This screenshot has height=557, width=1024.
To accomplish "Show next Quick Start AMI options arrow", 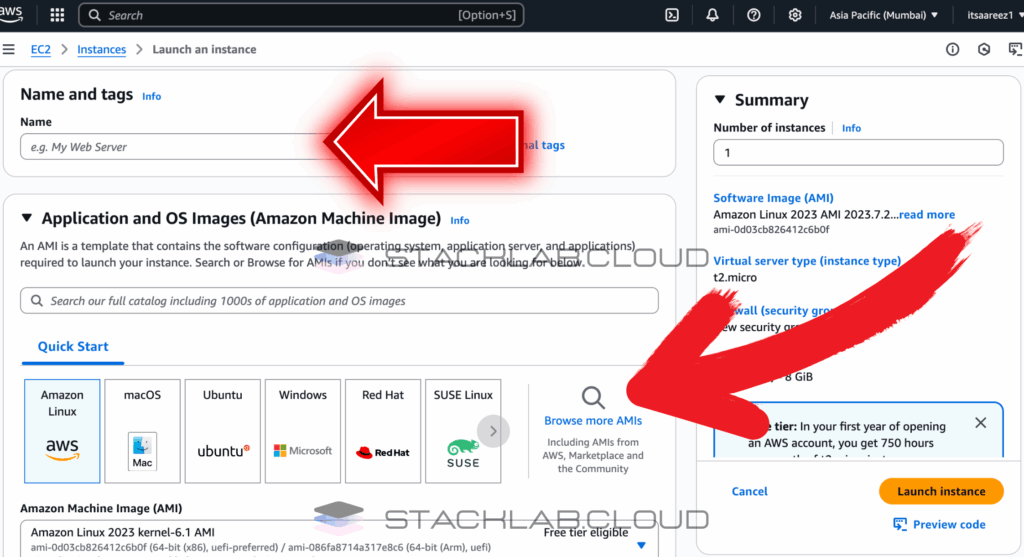I will [x=493, y=431].
